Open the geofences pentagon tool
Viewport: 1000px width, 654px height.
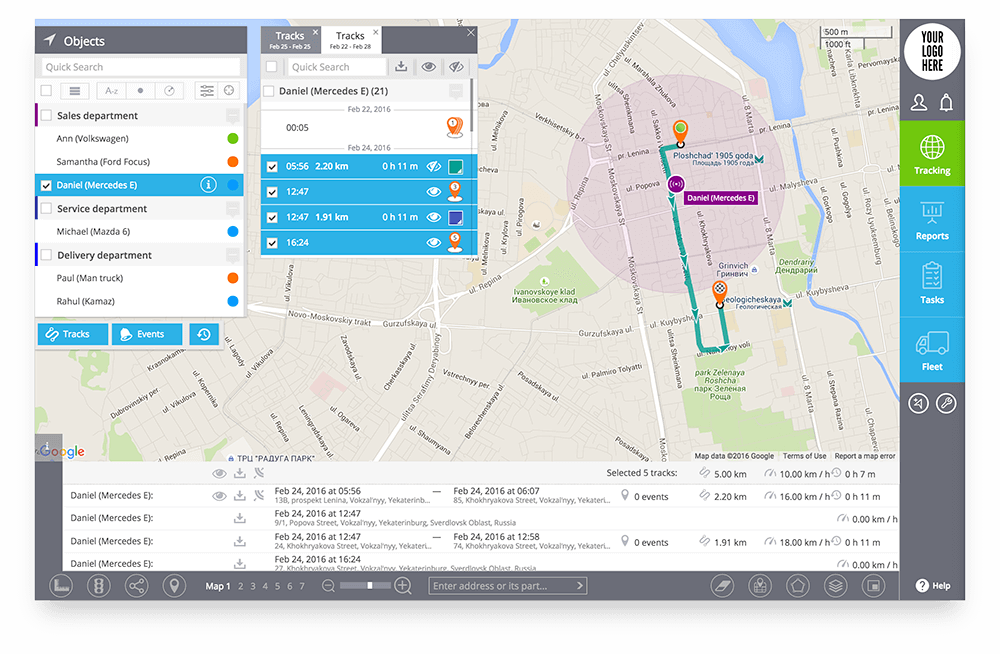797,585
